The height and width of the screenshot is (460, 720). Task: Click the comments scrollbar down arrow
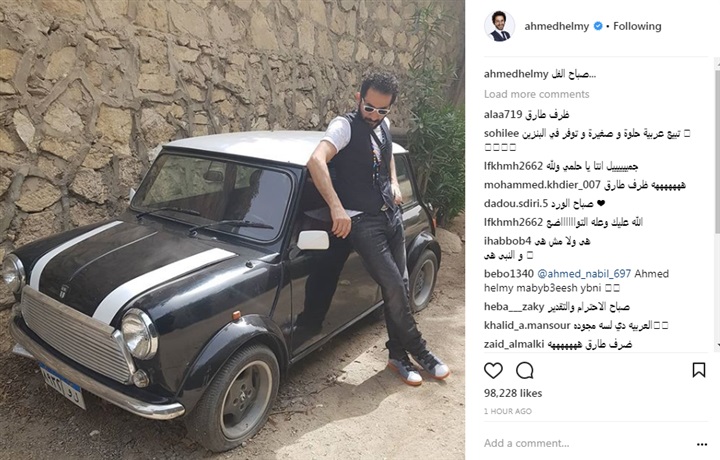[x=717, y=345]
